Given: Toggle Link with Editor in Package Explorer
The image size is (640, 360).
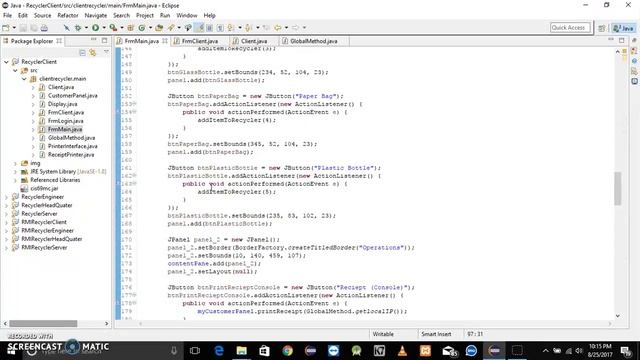Looking at the screenshot, I should (x=93, y=53).
